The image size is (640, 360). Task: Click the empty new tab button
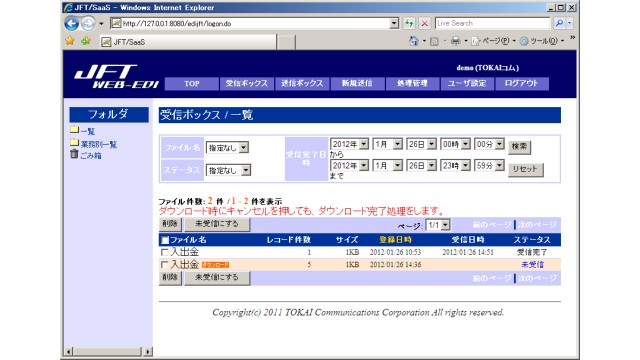(x=287, y=42)
